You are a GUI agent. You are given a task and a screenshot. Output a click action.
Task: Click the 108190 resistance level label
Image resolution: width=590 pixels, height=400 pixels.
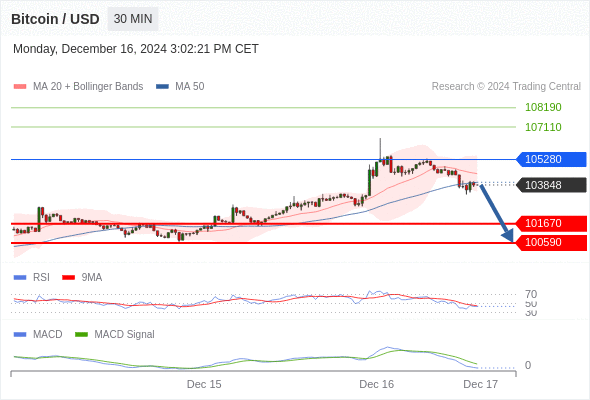tap(543, 107)
